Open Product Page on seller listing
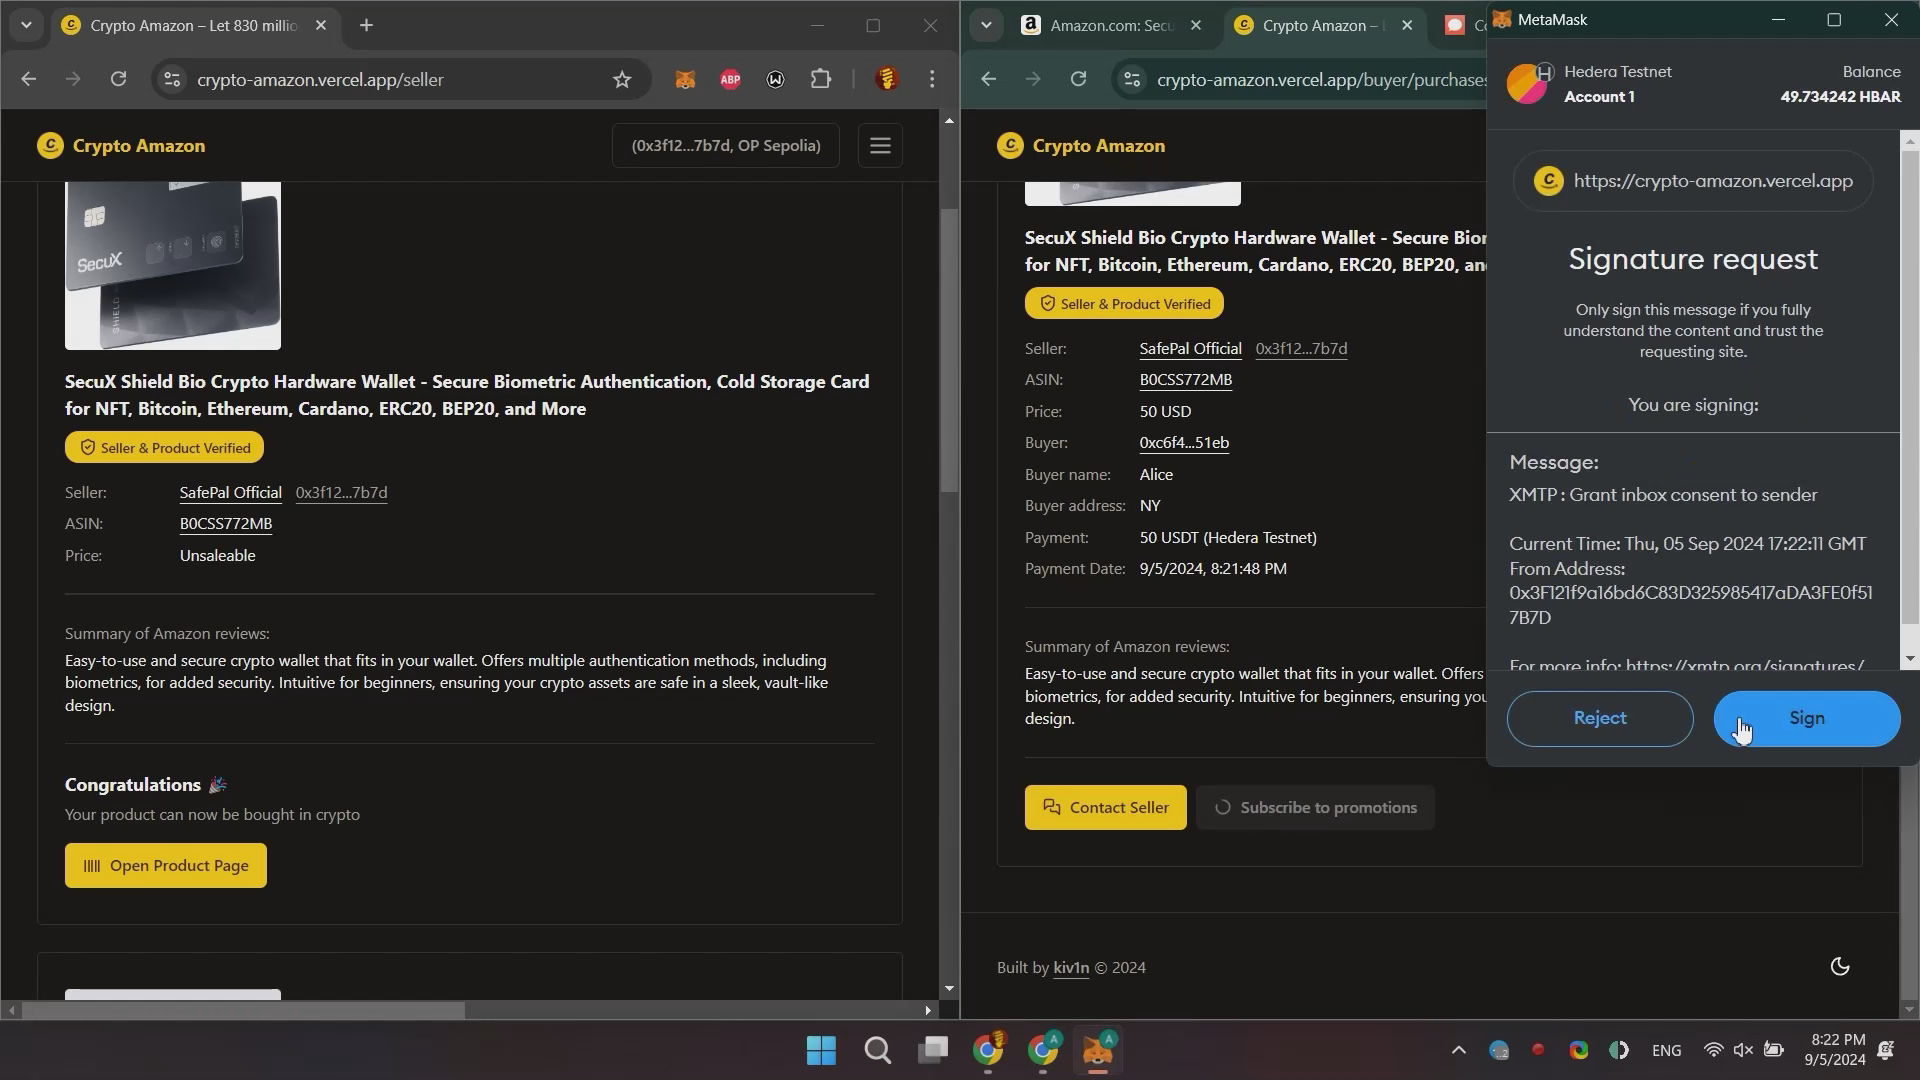 (166, 866)
